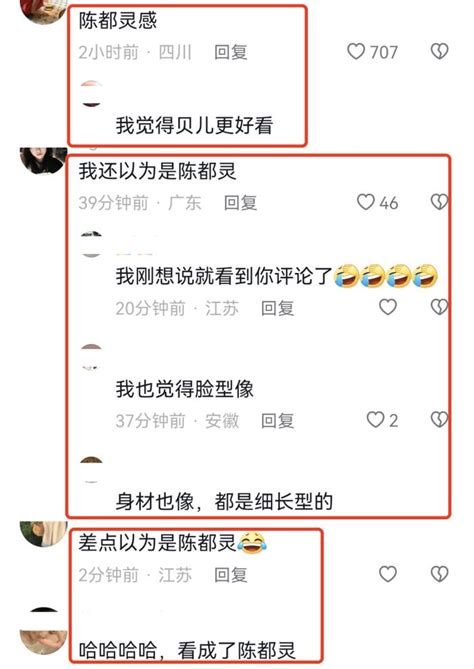Dislike the 我还以为是陈都灵 comment
This screenshot has width=474, height=669.
pos(439,202)
